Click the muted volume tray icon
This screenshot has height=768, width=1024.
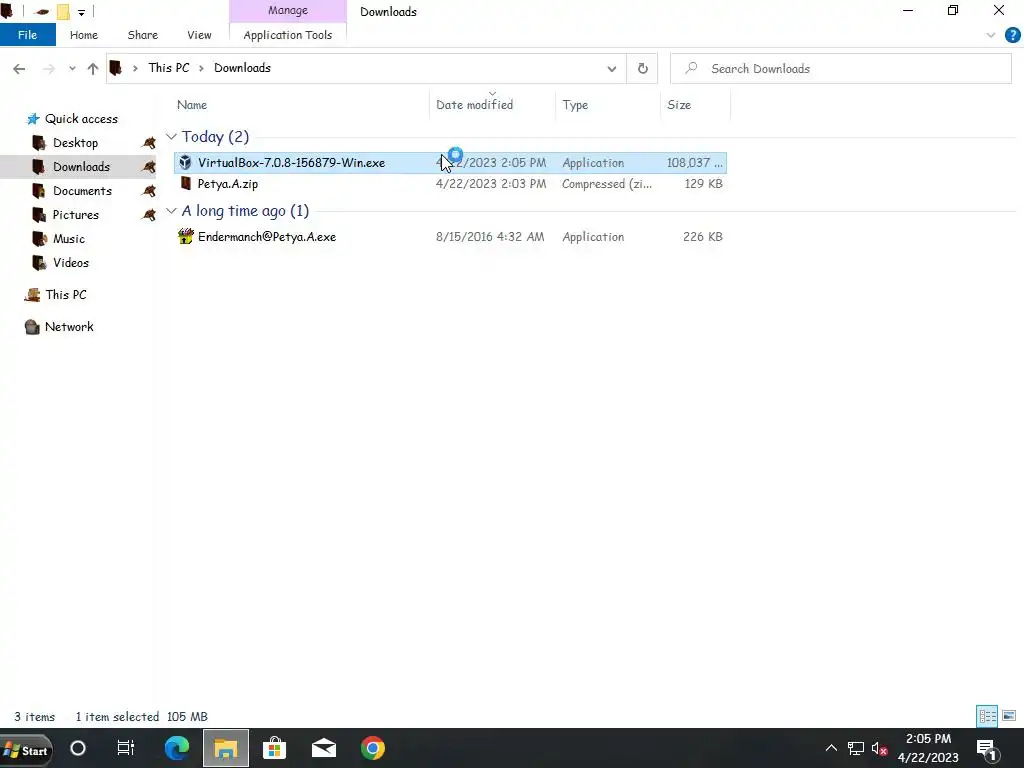pos(879,748)
